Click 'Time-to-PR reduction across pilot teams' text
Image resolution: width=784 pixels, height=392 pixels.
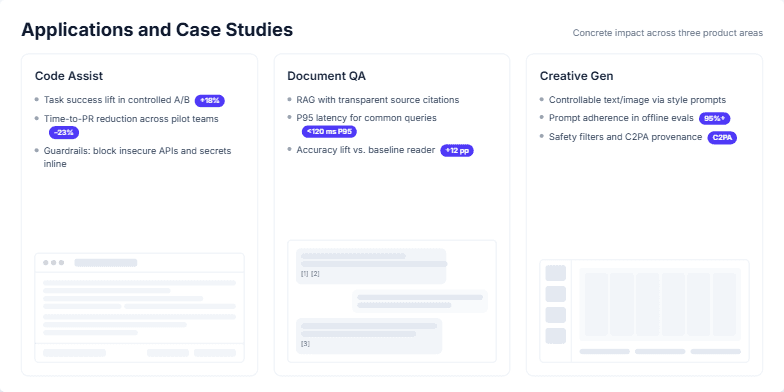point(132,119)
